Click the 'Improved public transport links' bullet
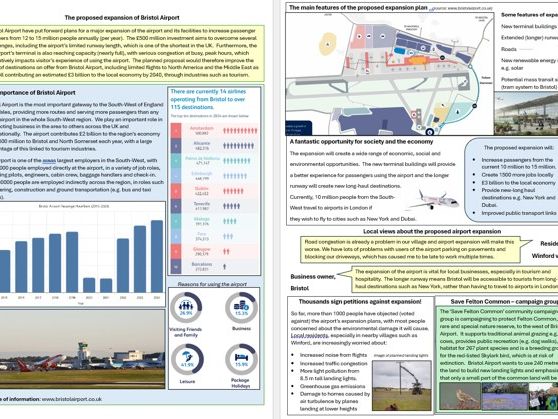This screenshot has width=558, height=419. click(519, 213)
